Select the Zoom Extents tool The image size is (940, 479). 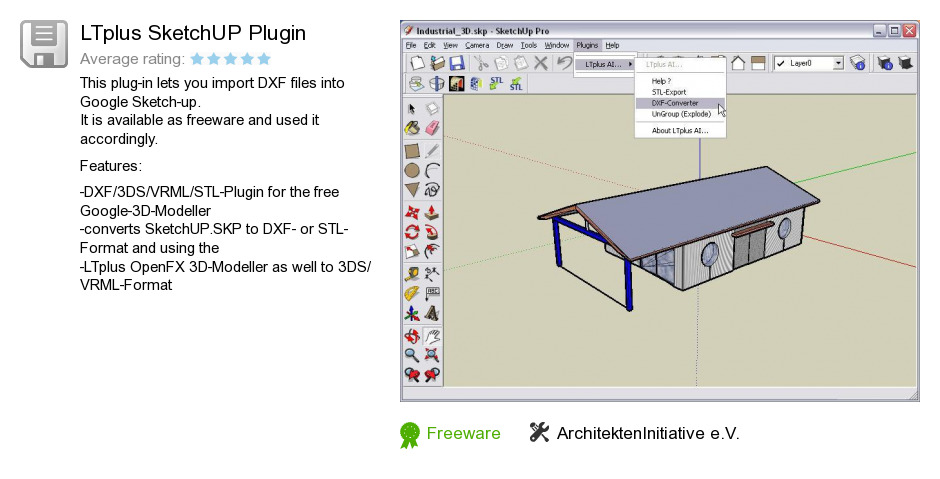coord(432,356)
